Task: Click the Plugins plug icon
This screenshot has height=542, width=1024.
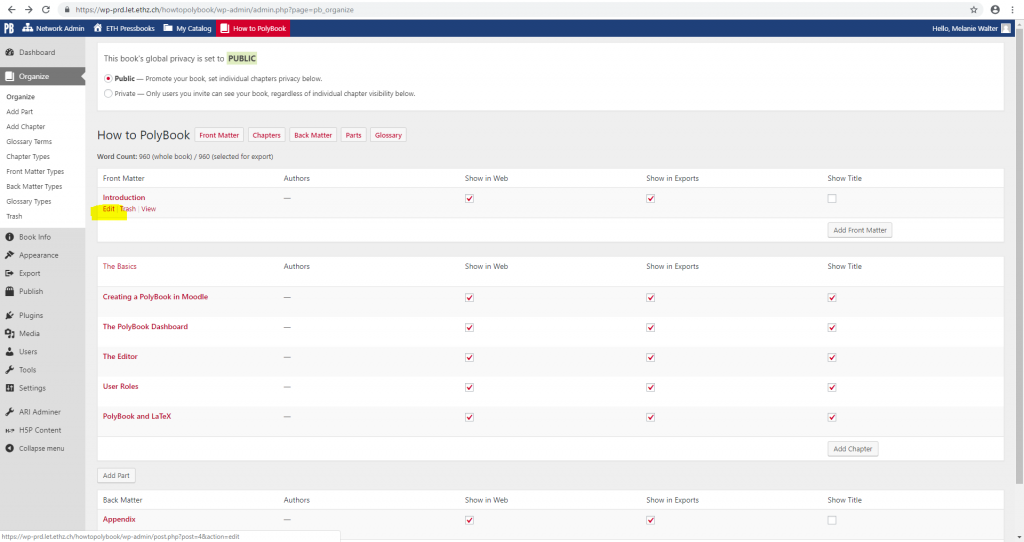Action: point(10,315)
